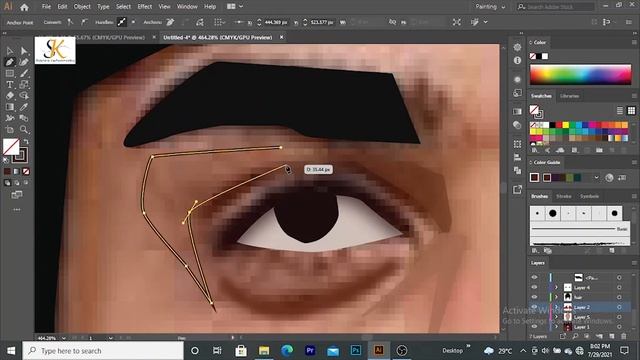Delete selected layer with trash icon

(624, 336)
